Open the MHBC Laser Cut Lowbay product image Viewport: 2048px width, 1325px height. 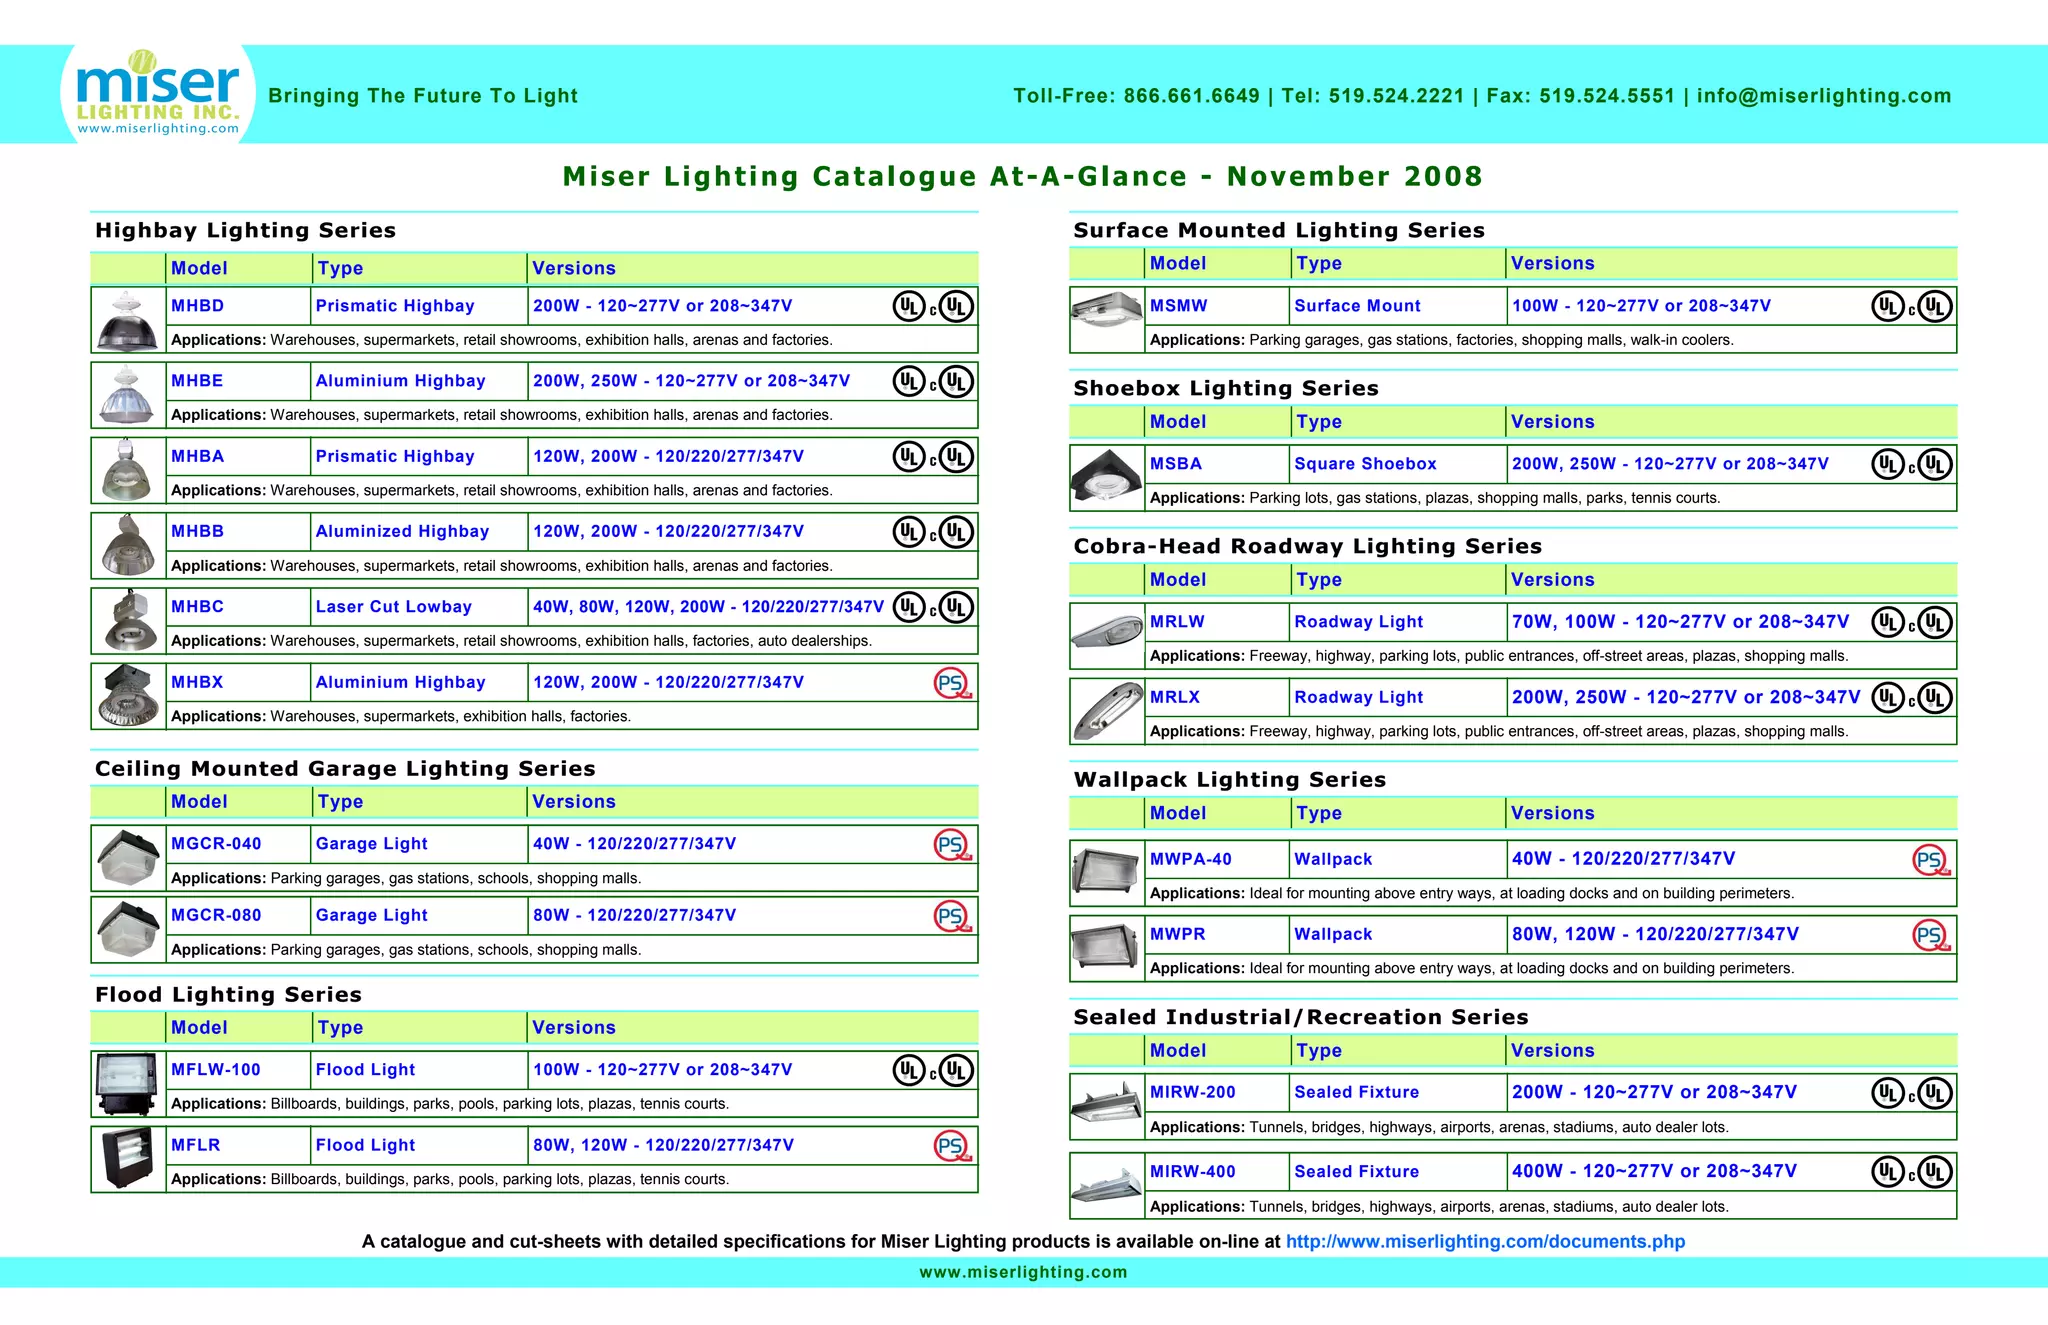click(x=129, y=620)
